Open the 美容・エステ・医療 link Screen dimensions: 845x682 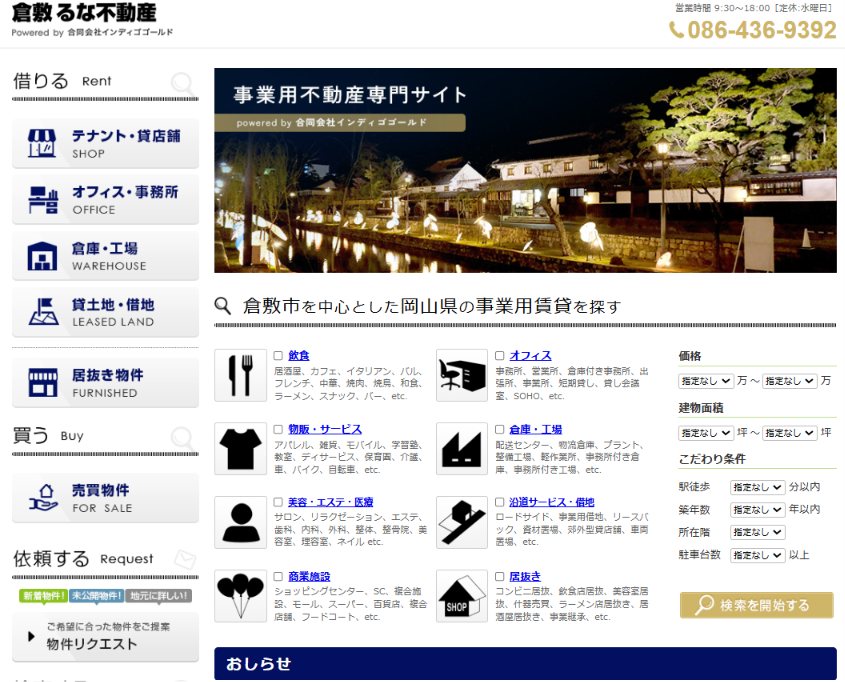(330, 502)
